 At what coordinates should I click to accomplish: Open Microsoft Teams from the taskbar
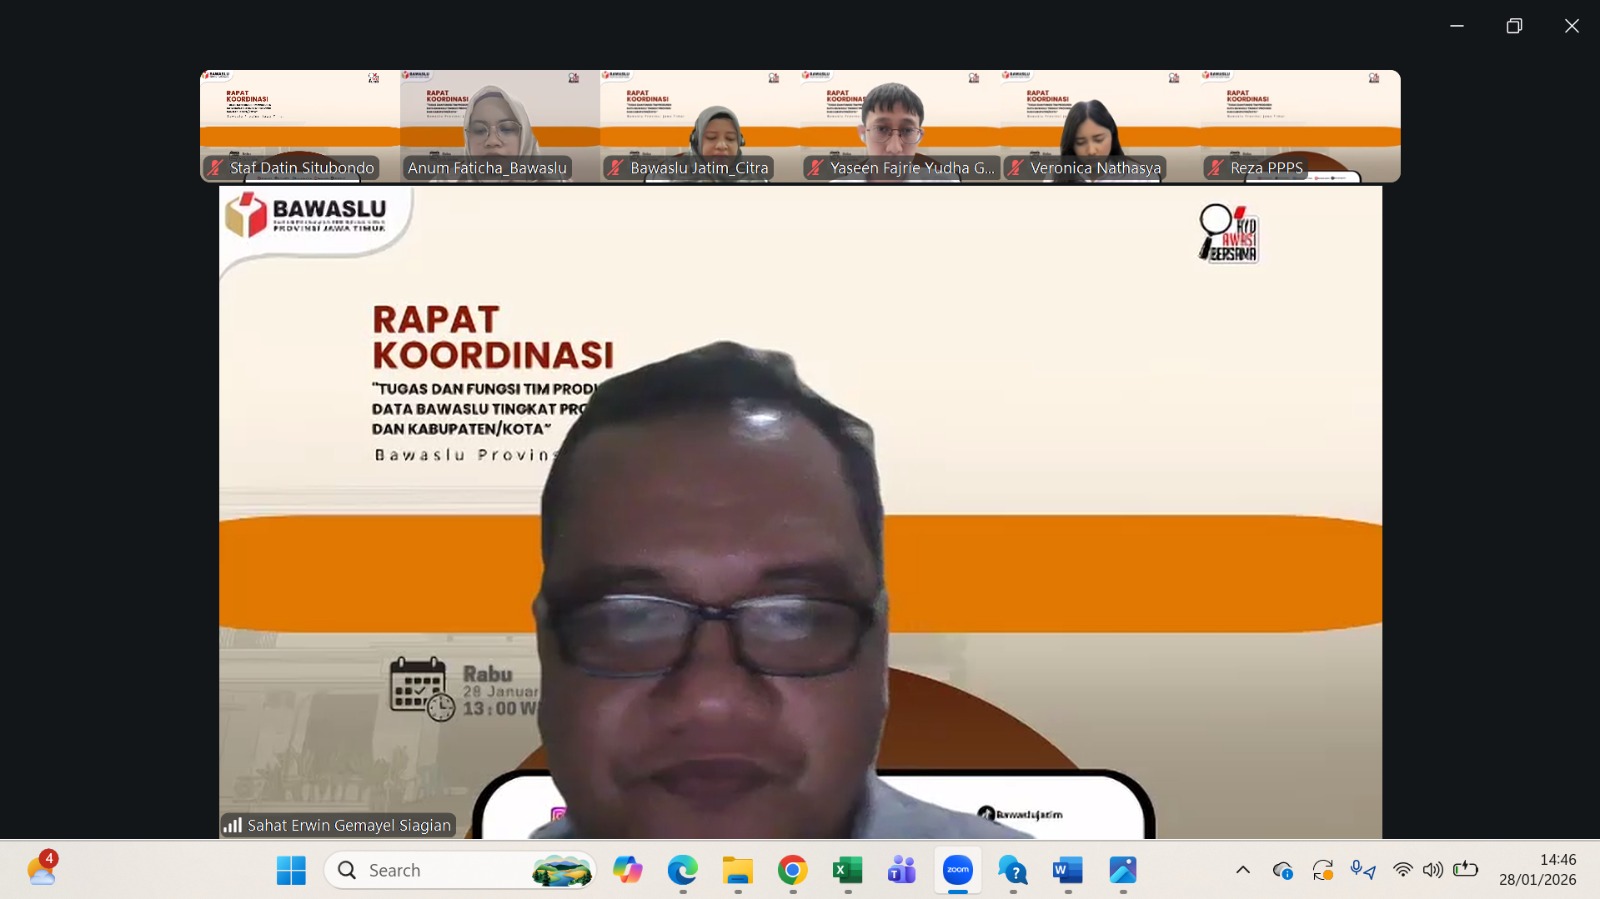[902, 871]
